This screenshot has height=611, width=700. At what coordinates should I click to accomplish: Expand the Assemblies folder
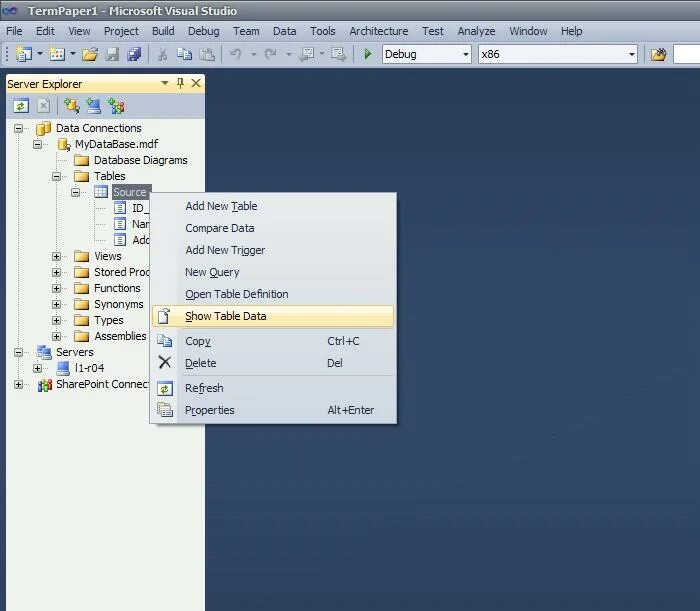tap(56, 336)
